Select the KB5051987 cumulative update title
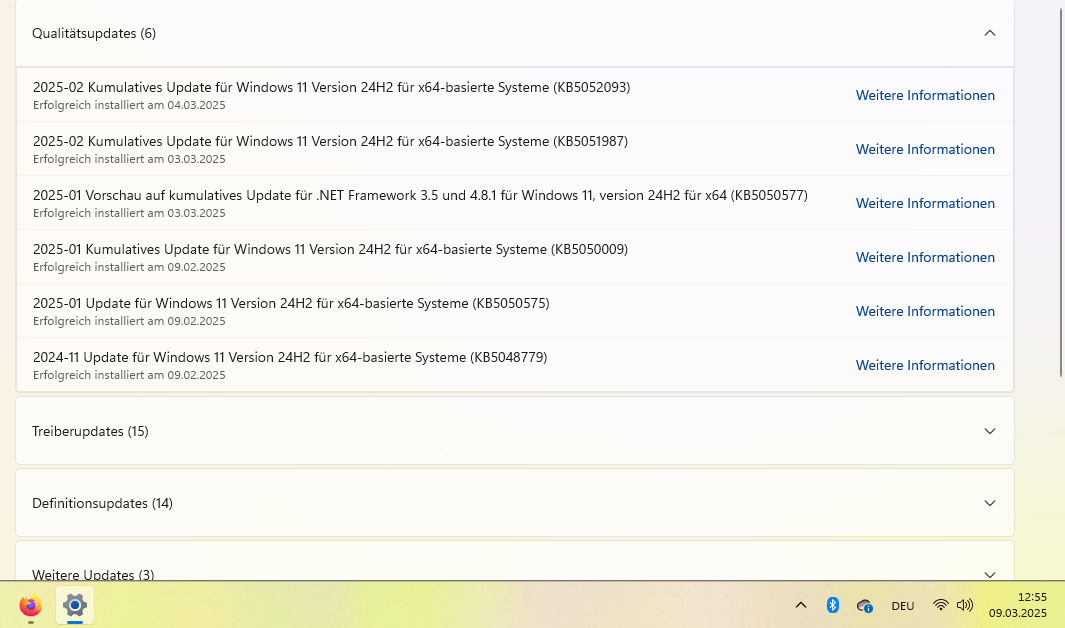Viewport: 1065px width, 628px height. pyautogui.click(x=330, y=141)
